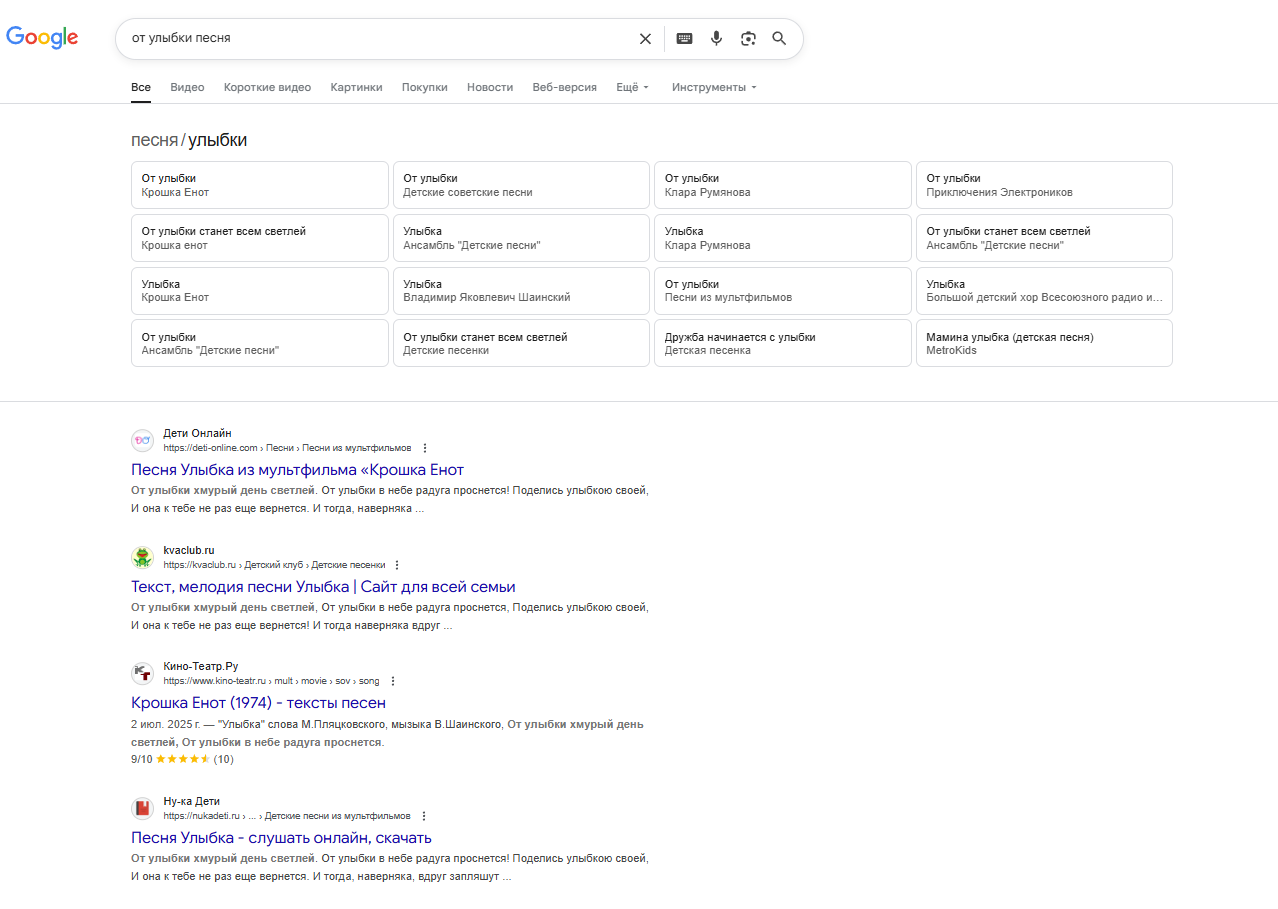Select Улыбка by Владимир Яковлевич Шаинский card
The height and width of the screenshot is (909, 1278).
(520, 290)
